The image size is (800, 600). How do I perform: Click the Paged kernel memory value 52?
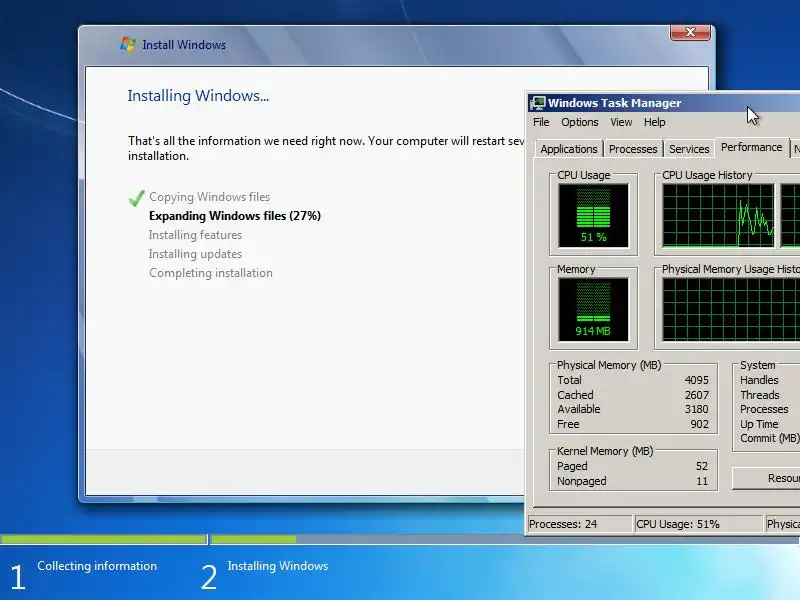pyautogui.click(x=702, y=466)
